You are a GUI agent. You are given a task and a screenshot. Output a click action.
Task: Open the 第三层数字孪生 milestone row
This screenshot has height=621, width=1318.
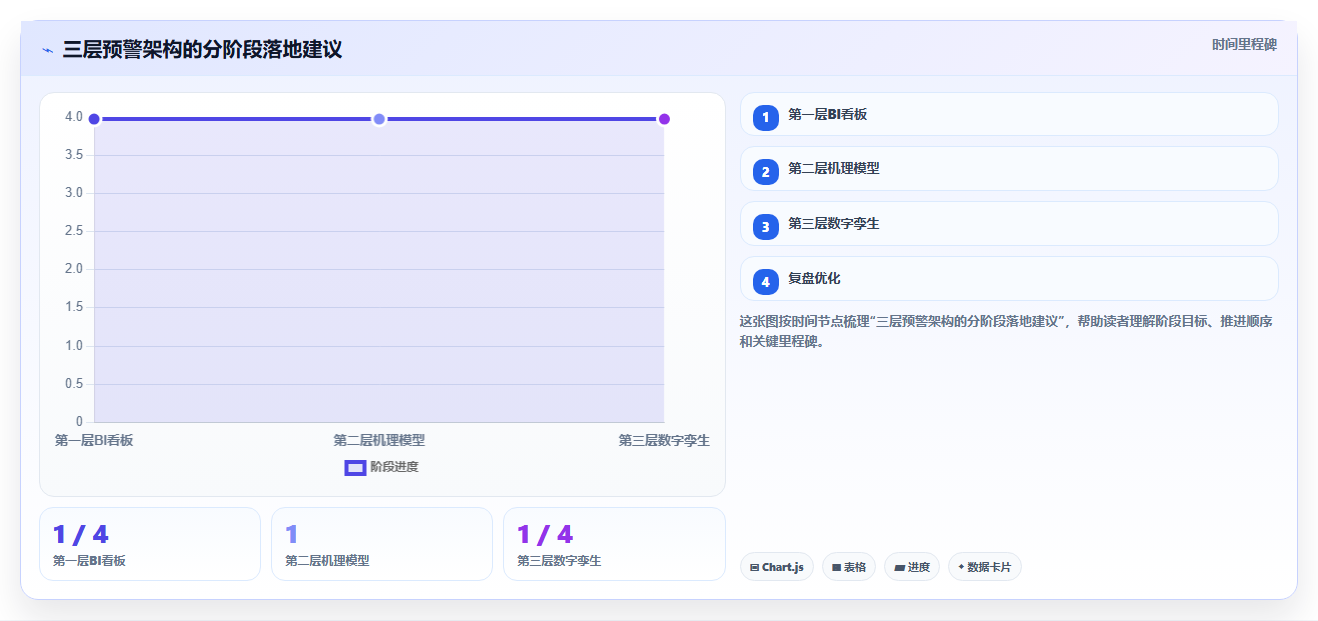coord(1009,223)
